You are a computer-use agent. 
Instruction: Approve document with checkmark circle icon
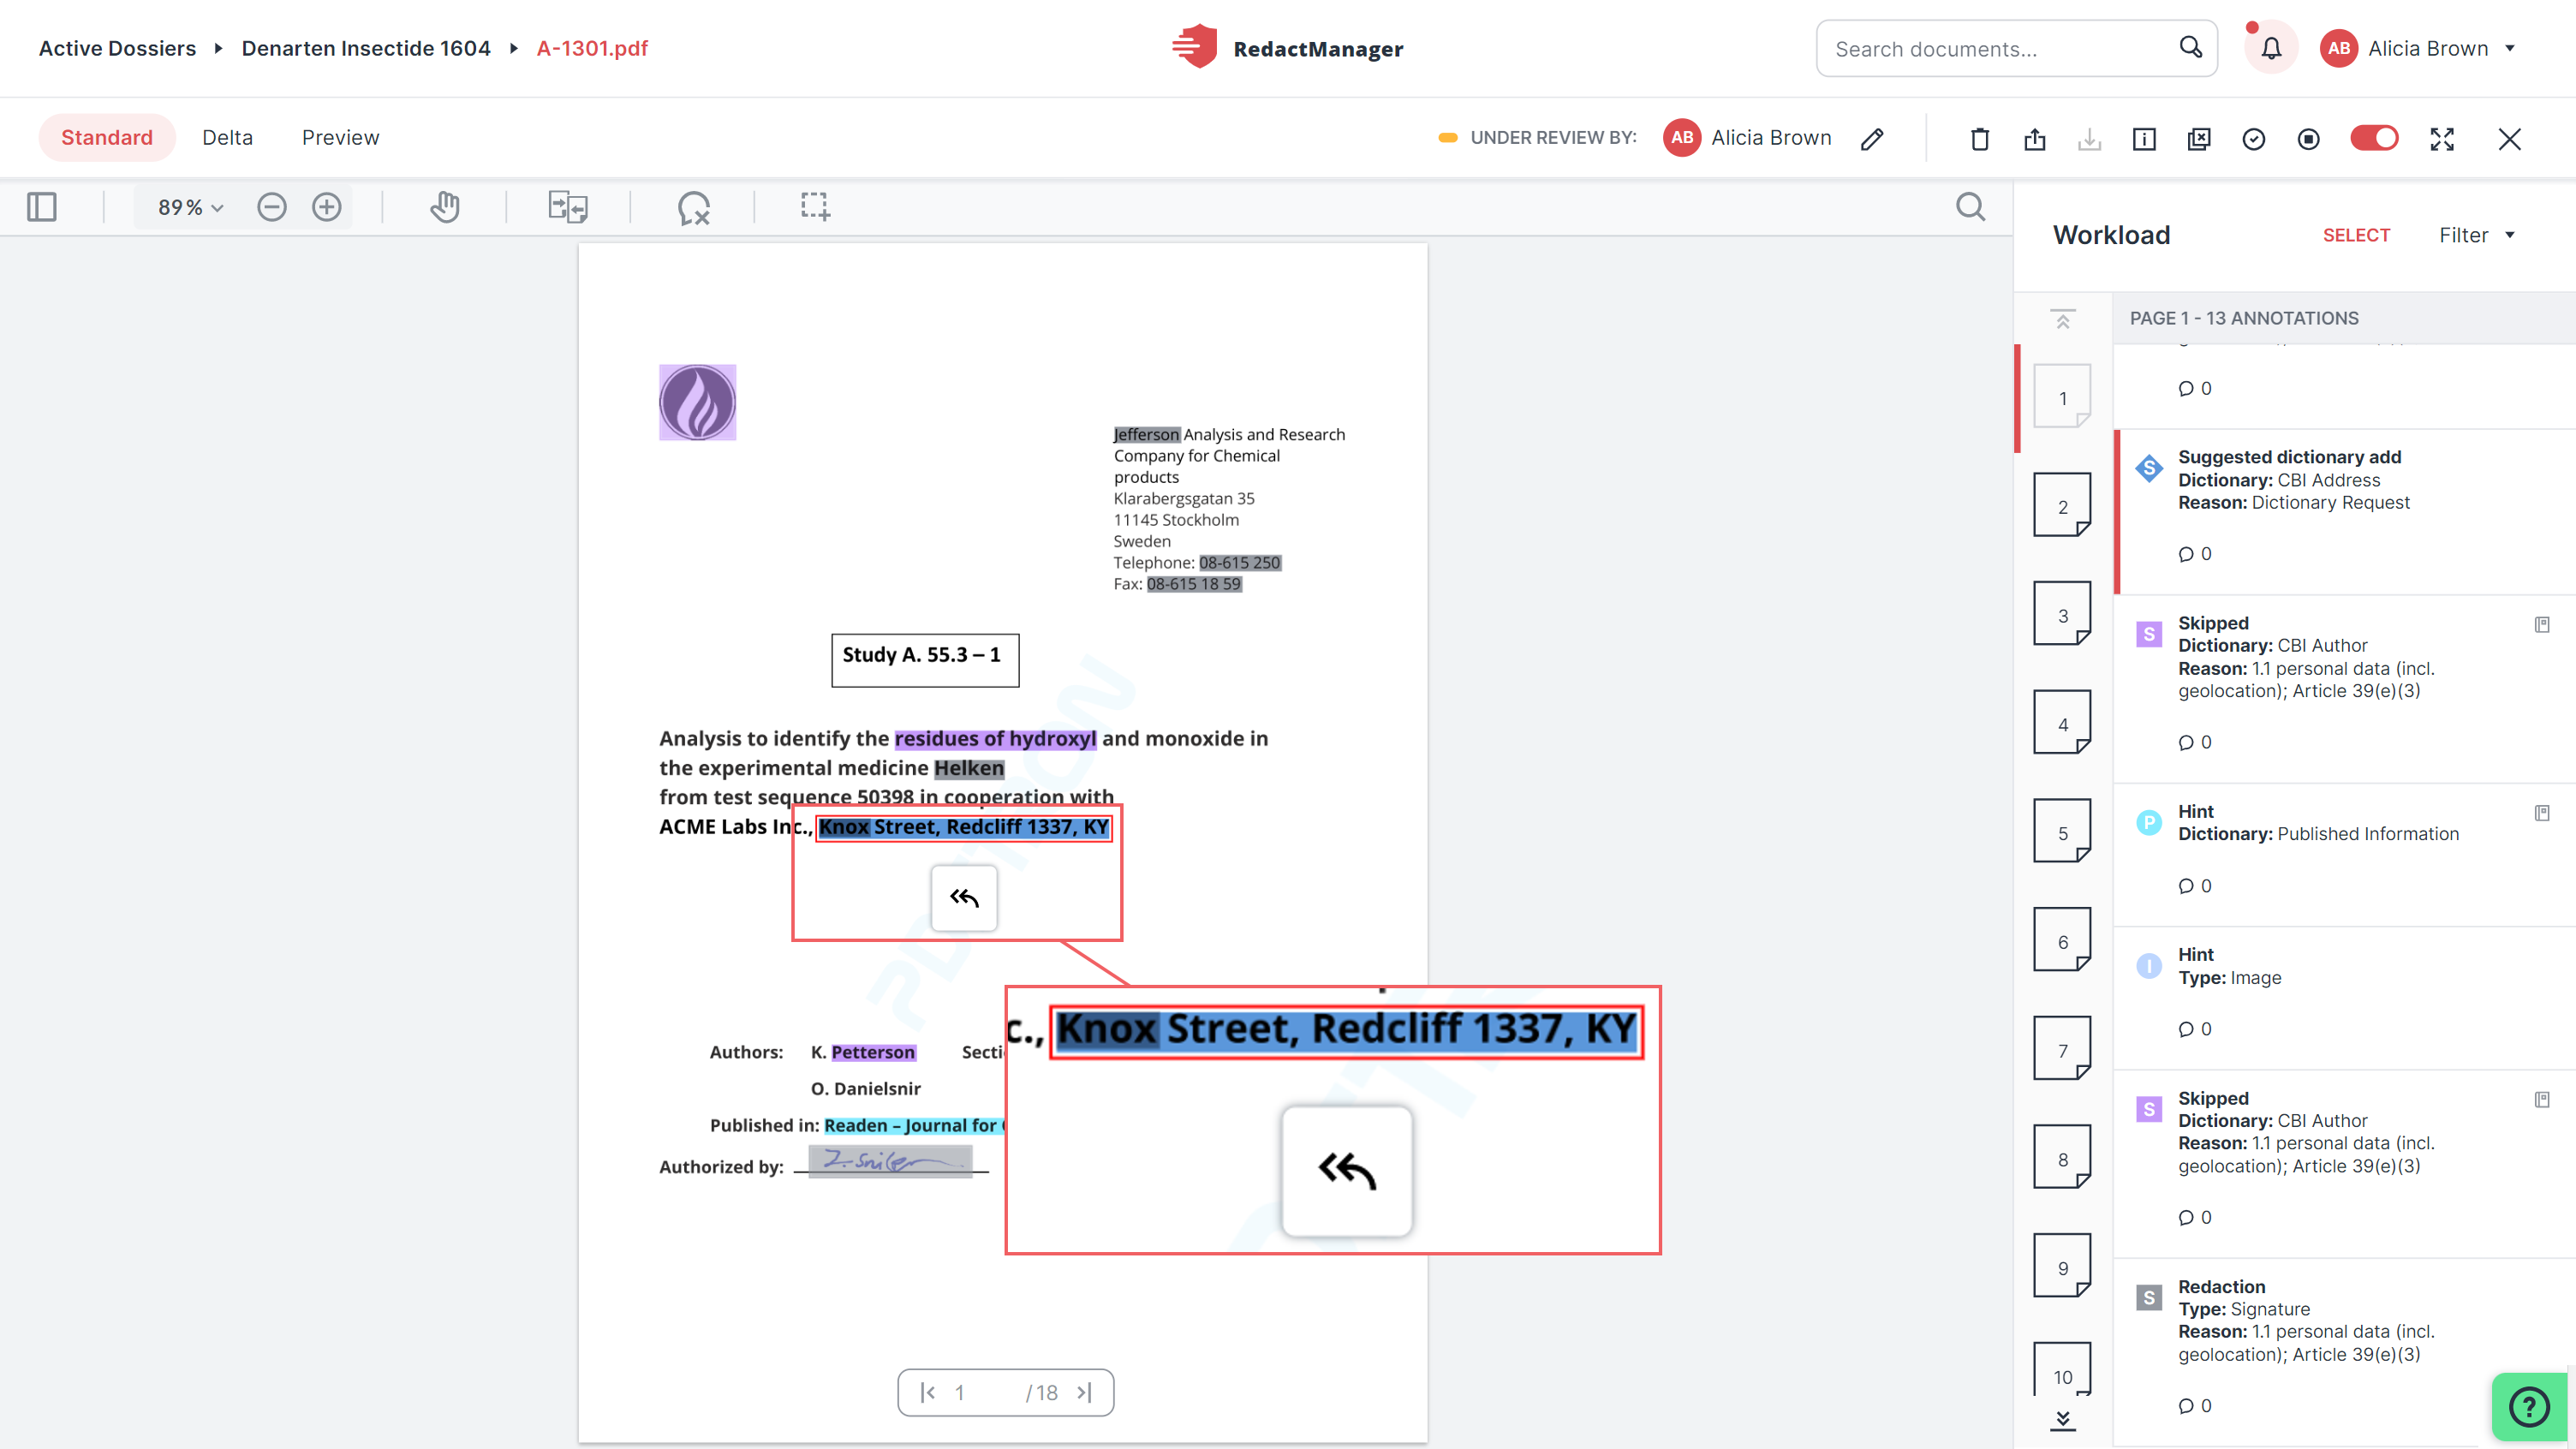coord(2253,139)
